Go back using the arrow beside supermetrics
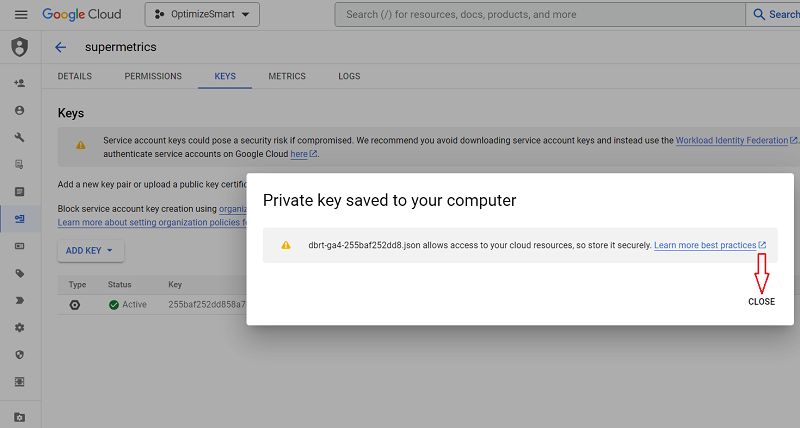800x428 pixels. (x=61, y=47)
